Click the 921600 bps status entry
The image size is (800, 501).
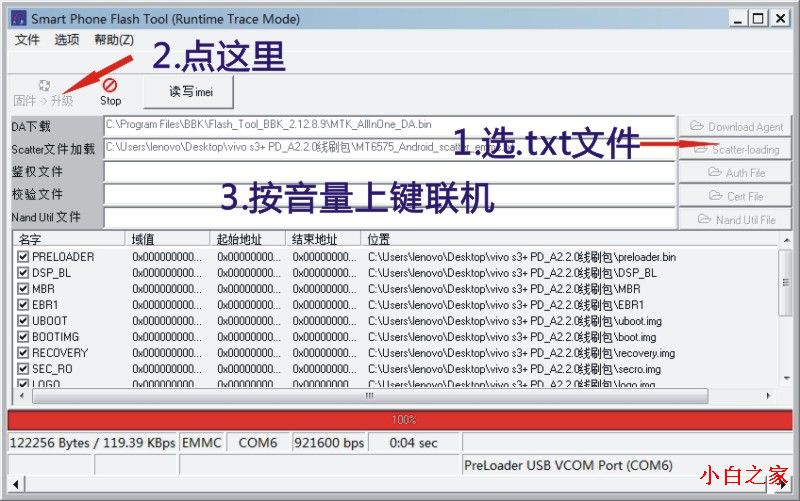(329, 443)
